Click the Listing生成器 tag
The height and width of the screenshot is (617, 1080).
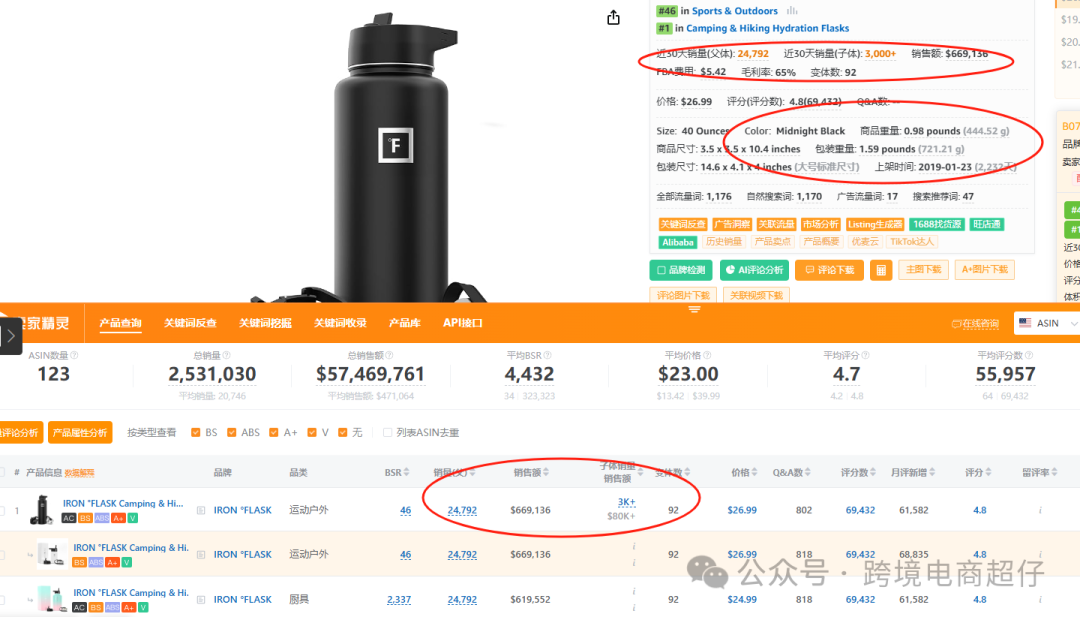(x=875, y=224)
